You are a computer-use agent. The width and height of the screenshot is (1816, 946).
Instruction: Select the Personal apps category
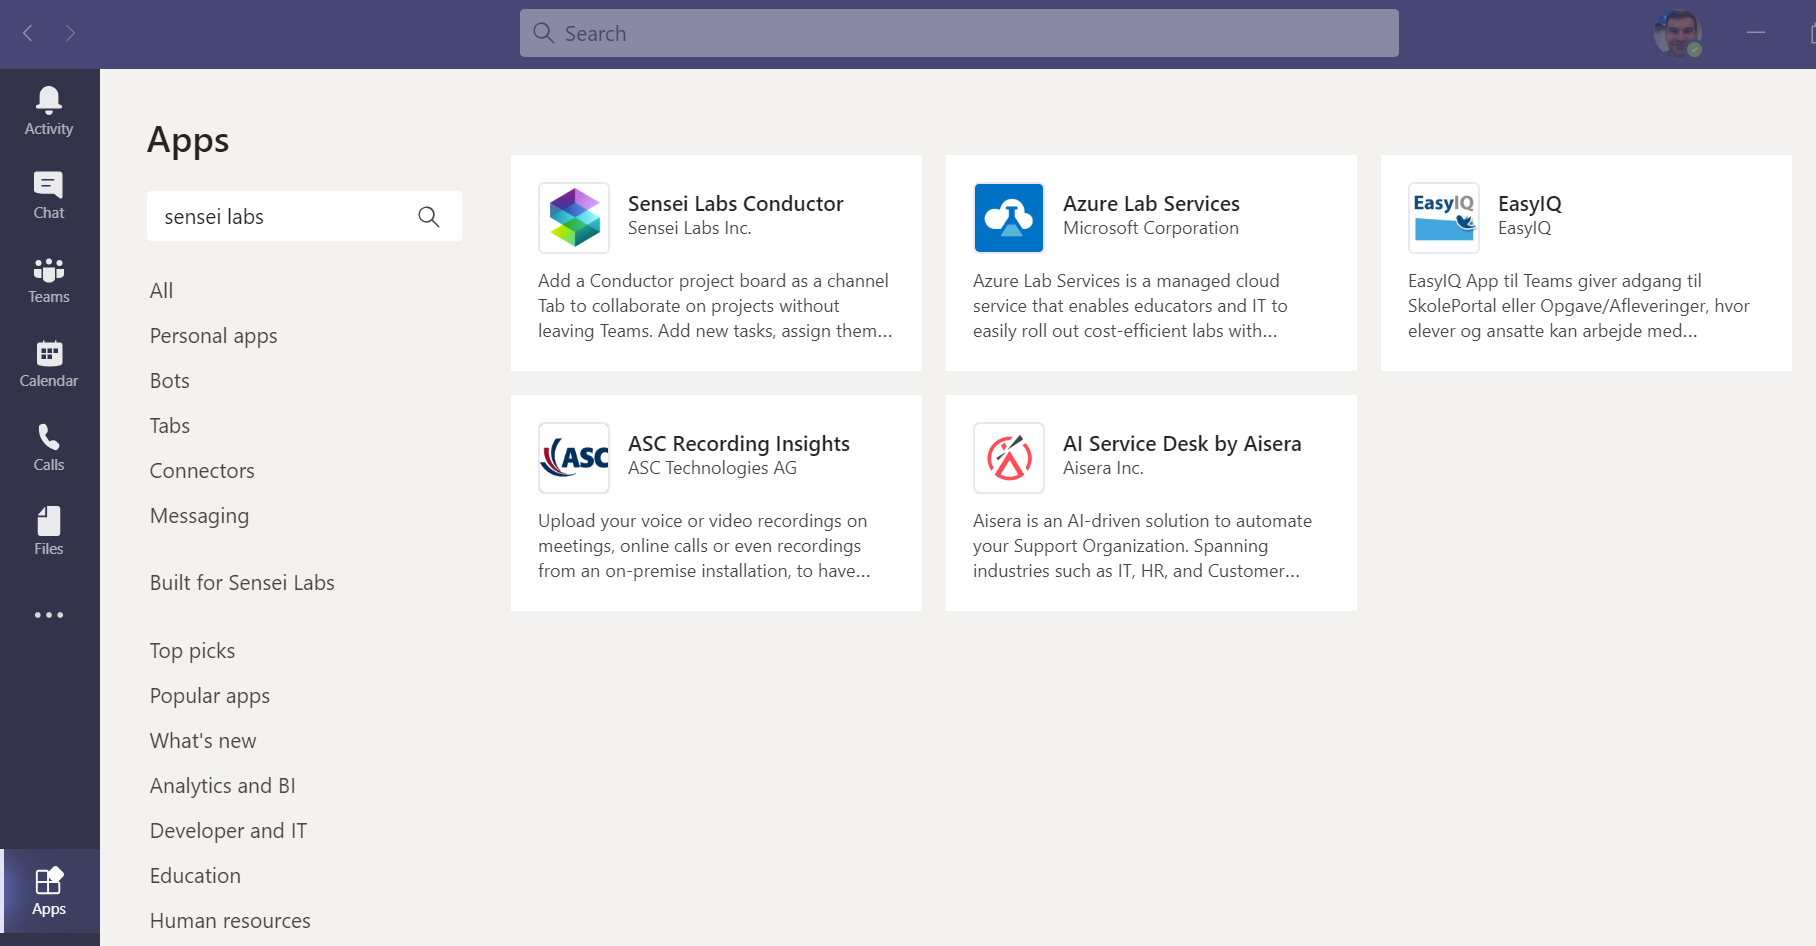[x=213, y=336]
